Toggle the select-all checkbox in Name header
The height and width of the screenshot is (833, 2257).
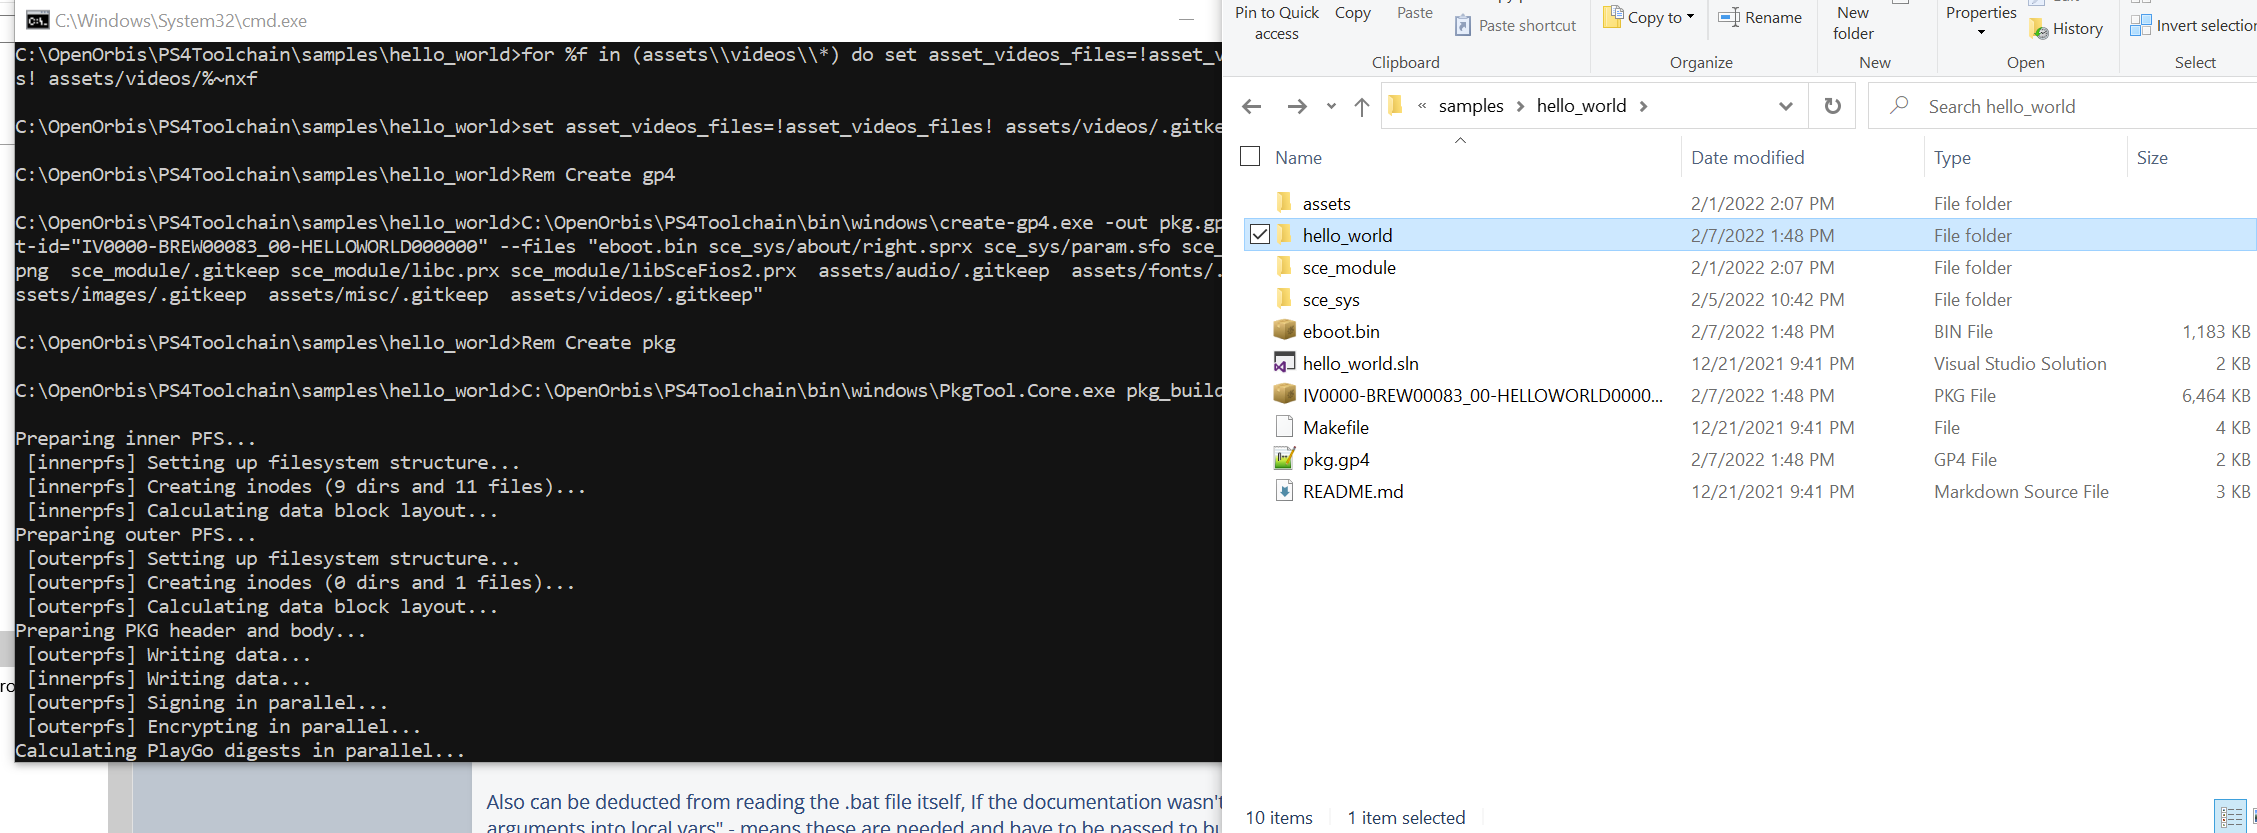[x=1250, y=156]
